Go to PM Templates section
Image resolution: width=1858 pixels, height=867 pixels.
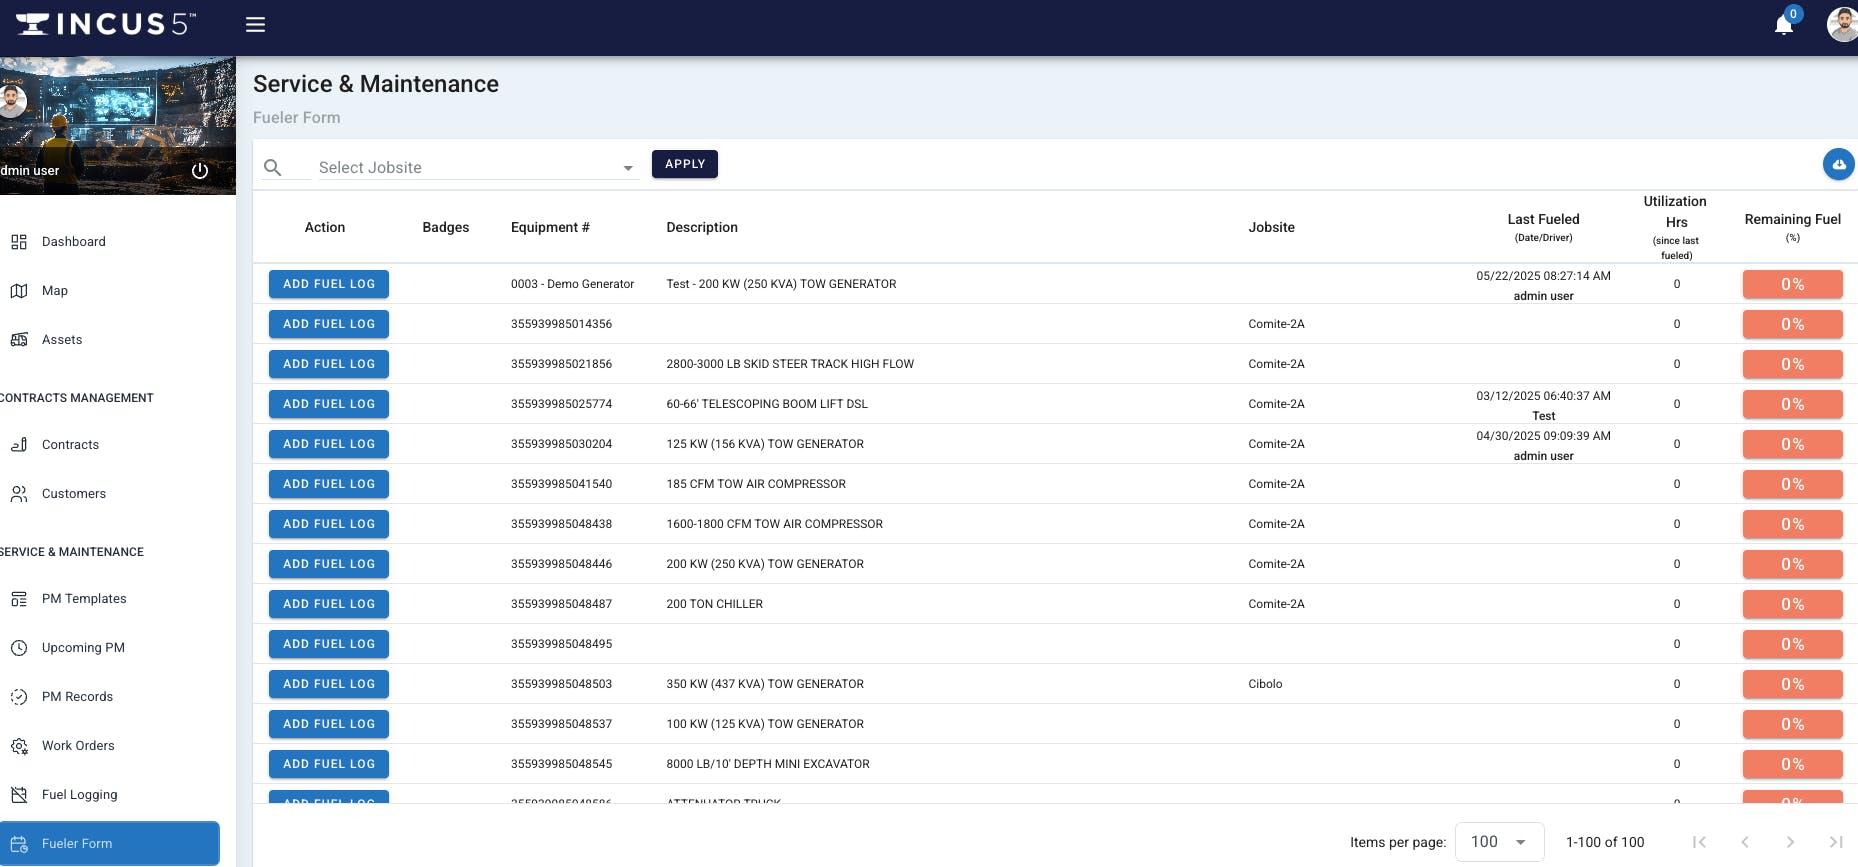click(84, 599)
